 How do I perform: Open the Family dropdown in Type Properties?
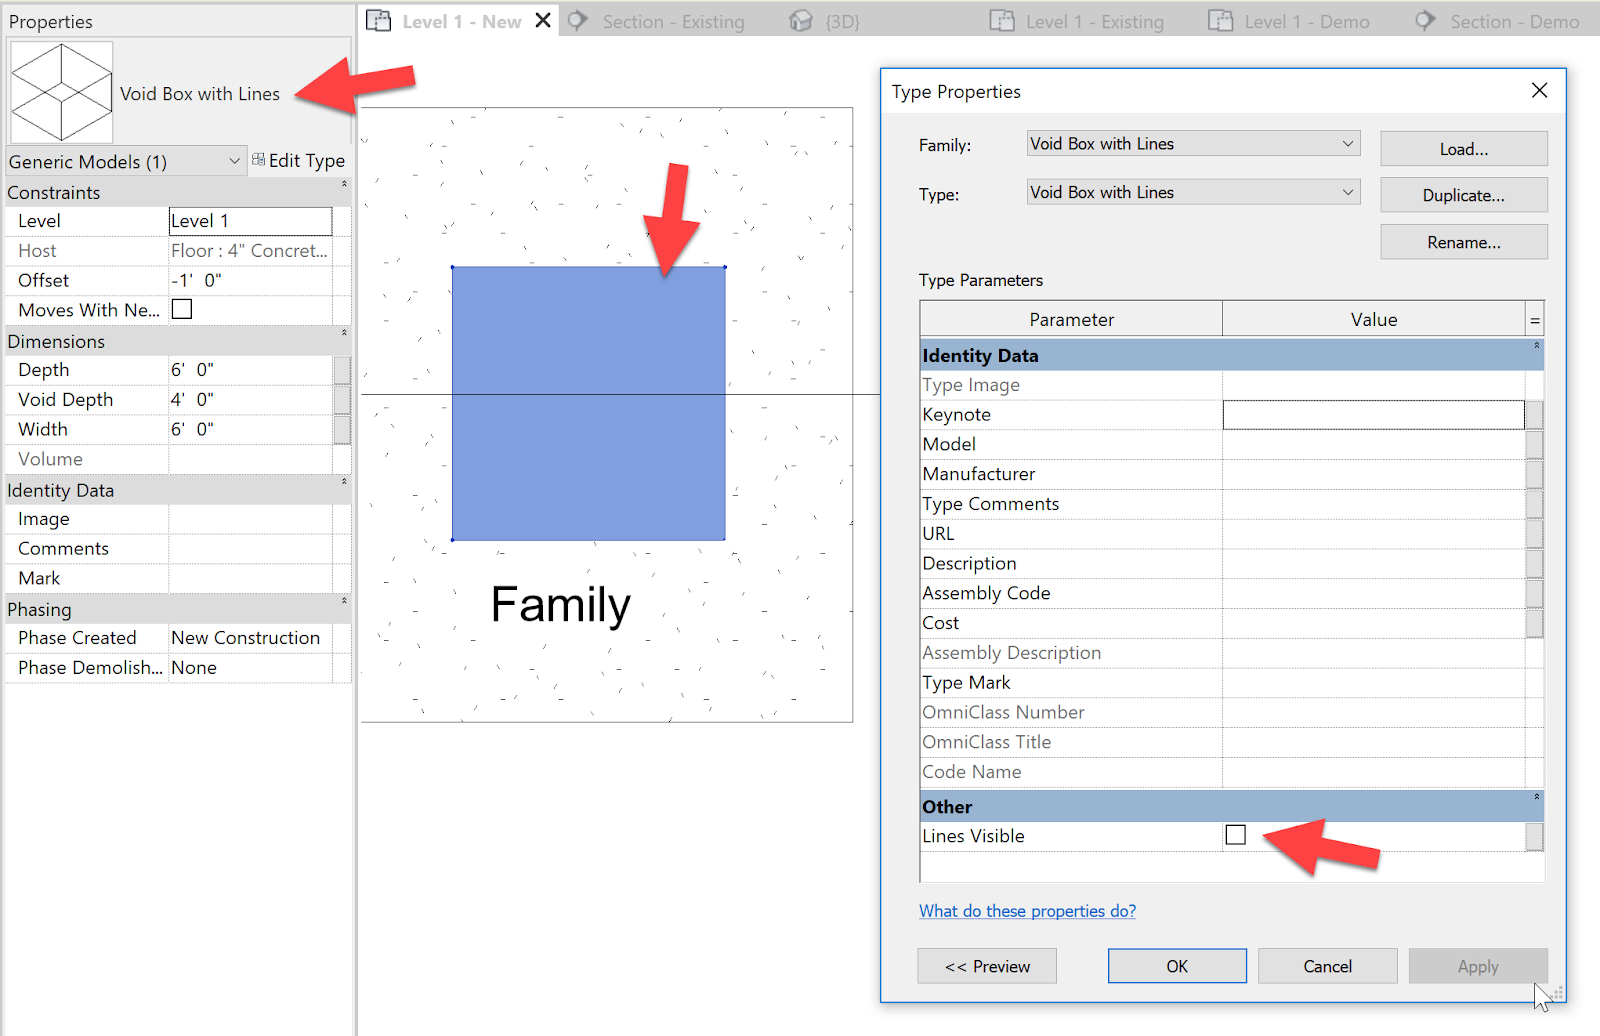pos(1348,143)
